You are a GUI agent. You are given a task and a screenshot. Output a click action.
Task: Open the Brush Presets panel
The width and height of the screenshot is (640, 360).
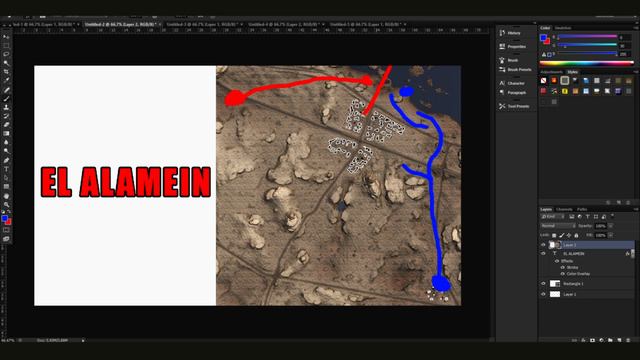[515, 69]
